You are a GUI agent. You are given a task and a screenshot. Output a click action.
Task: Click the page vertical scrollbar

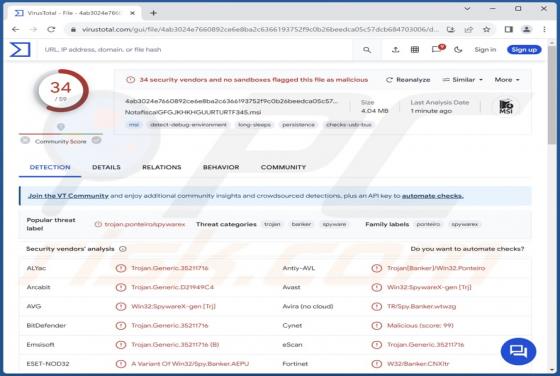pyautogui.click(x=552, y=96)
